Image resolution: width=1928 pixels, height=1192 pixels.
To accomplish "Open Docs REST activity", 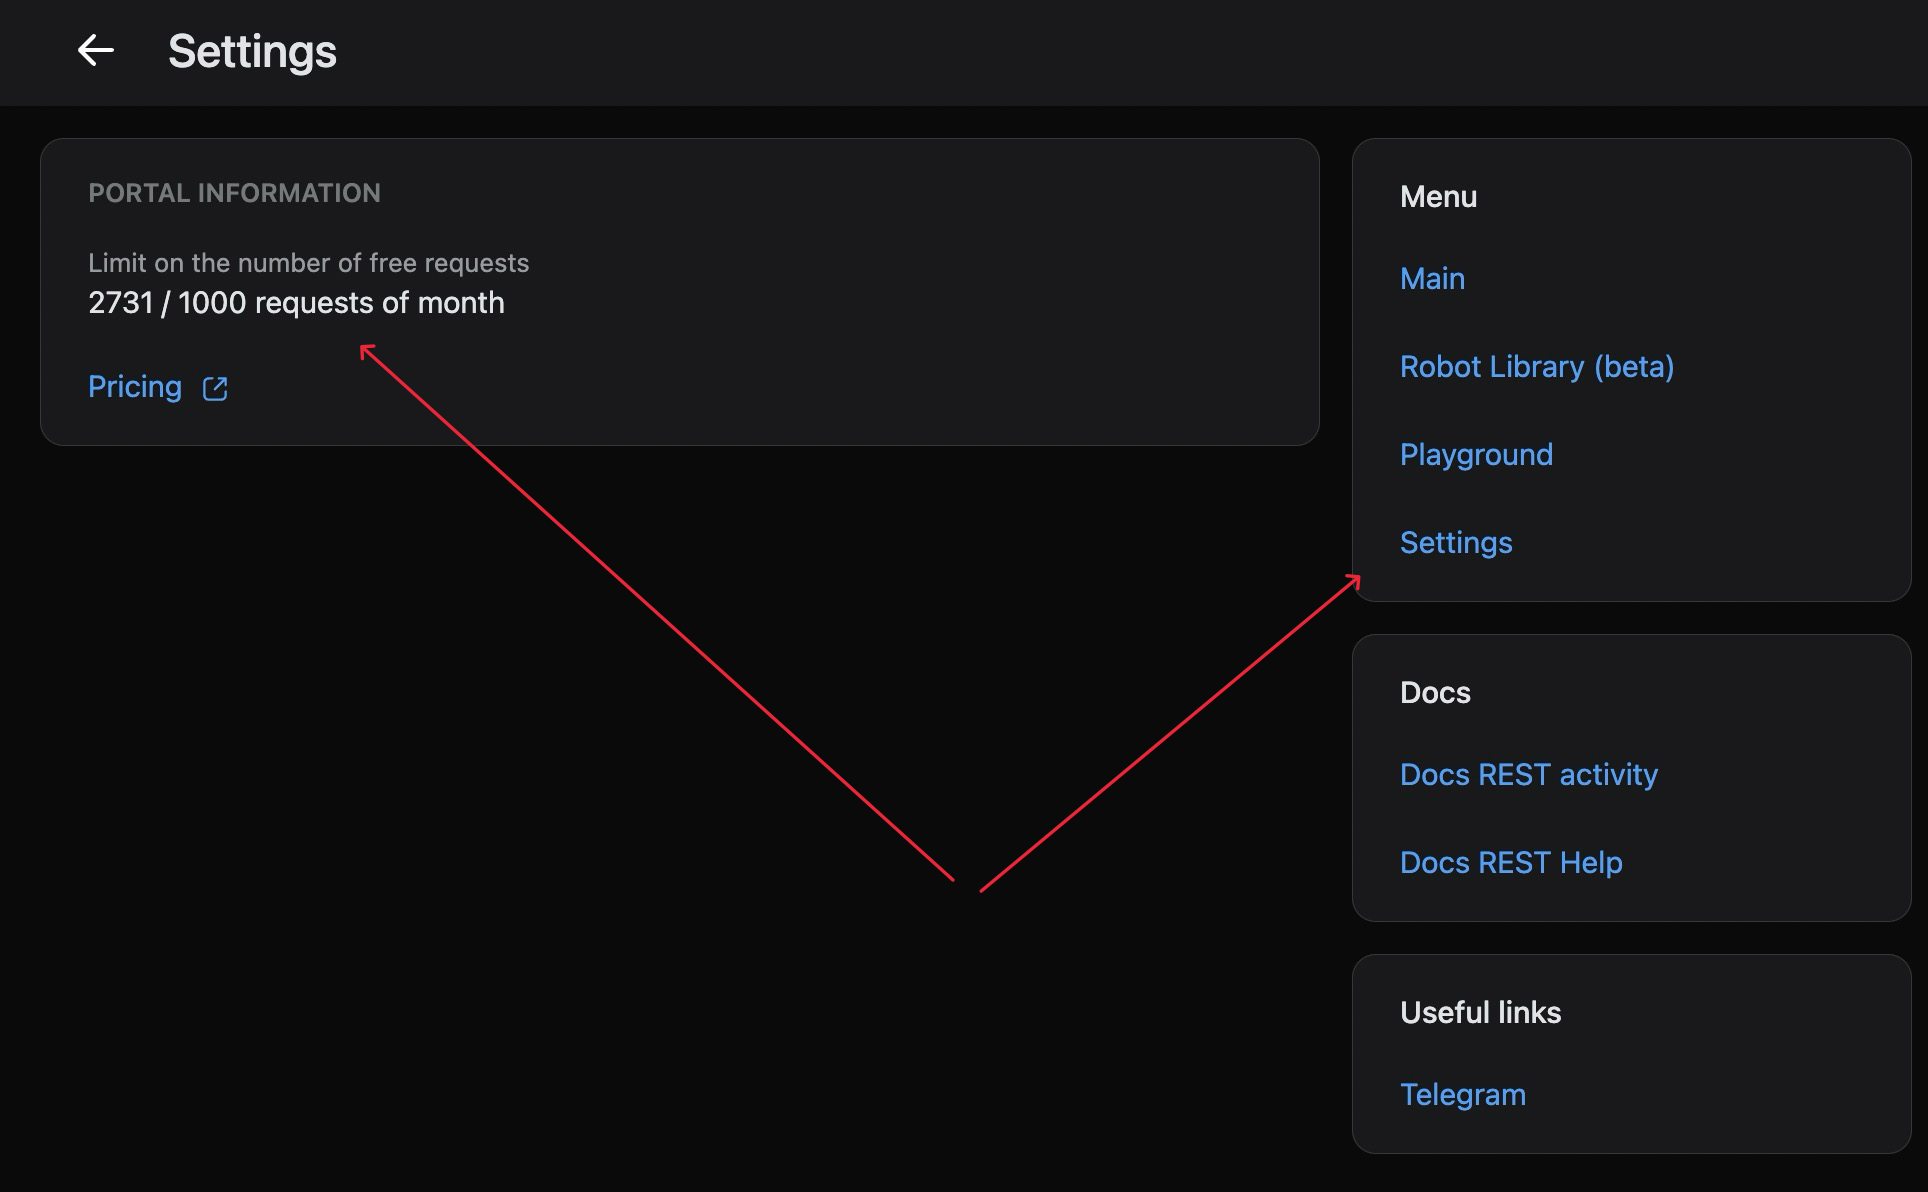I will click(x=1528, y=774).
